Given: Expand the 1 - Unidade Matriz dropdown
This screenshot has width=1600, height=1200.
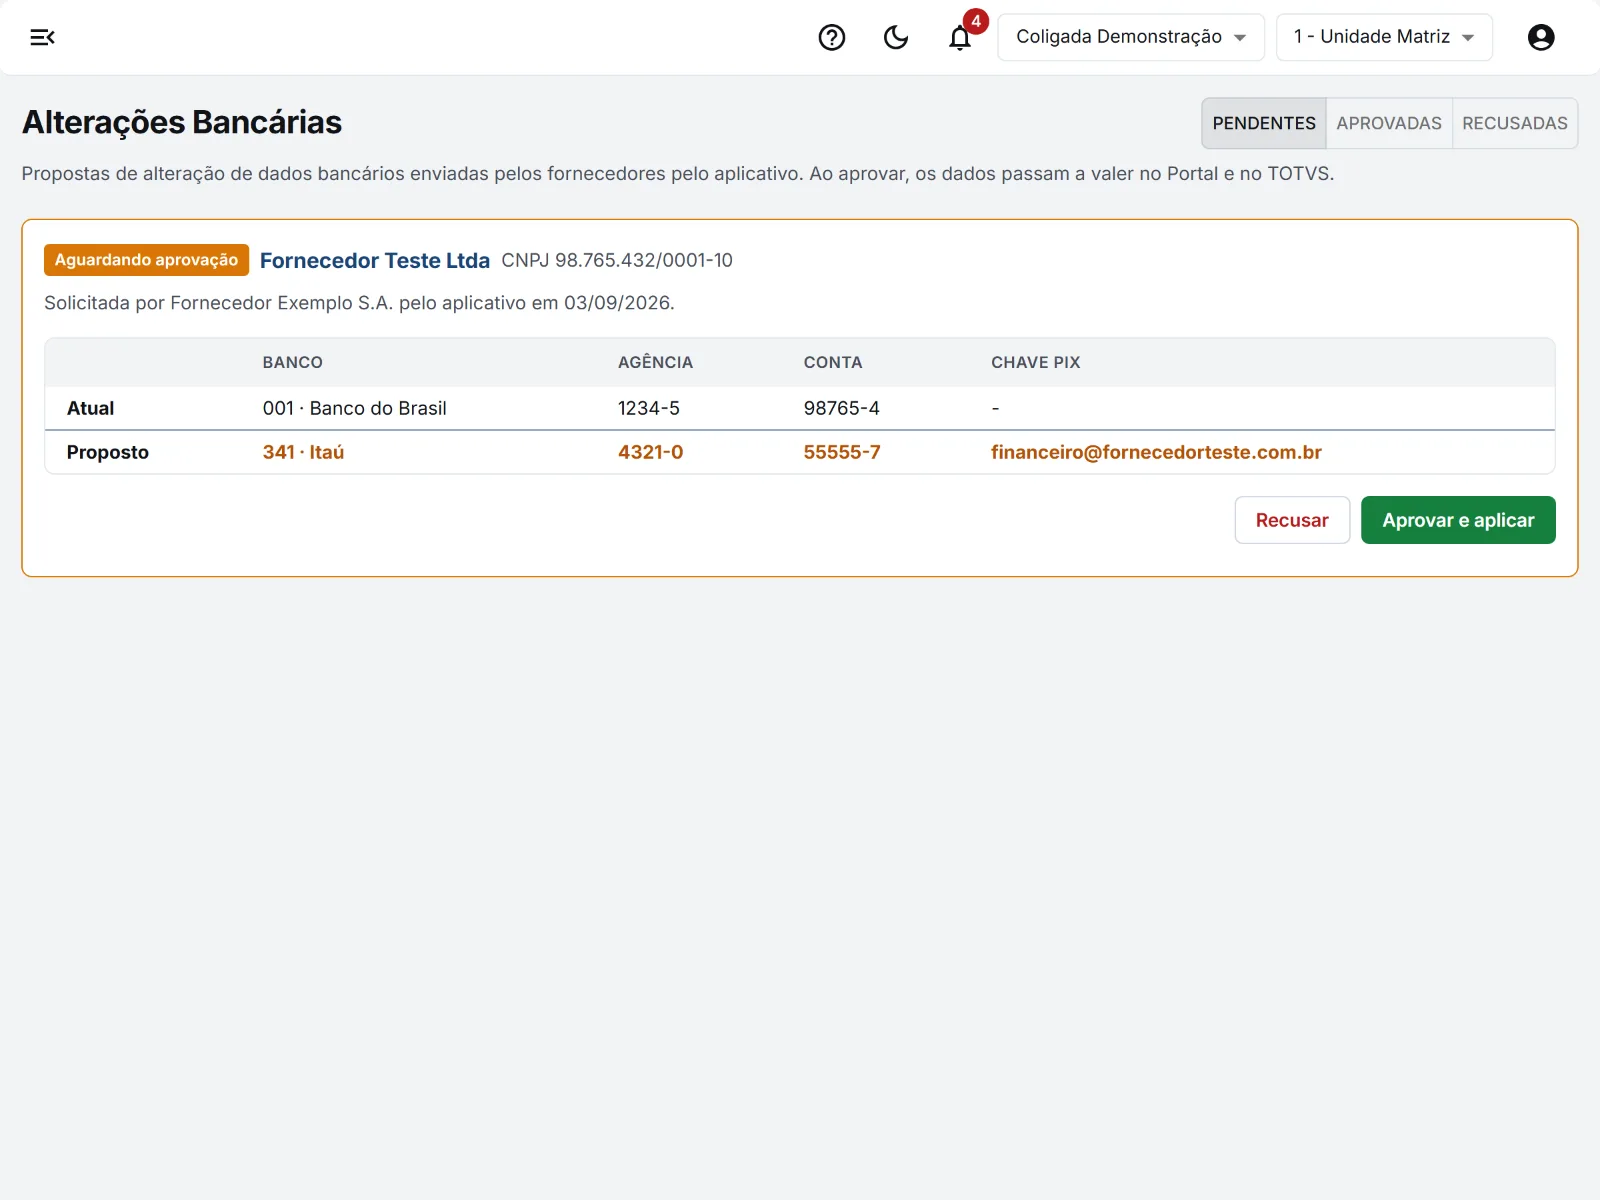Looking at the screenshot, I should pos(1384,37).
